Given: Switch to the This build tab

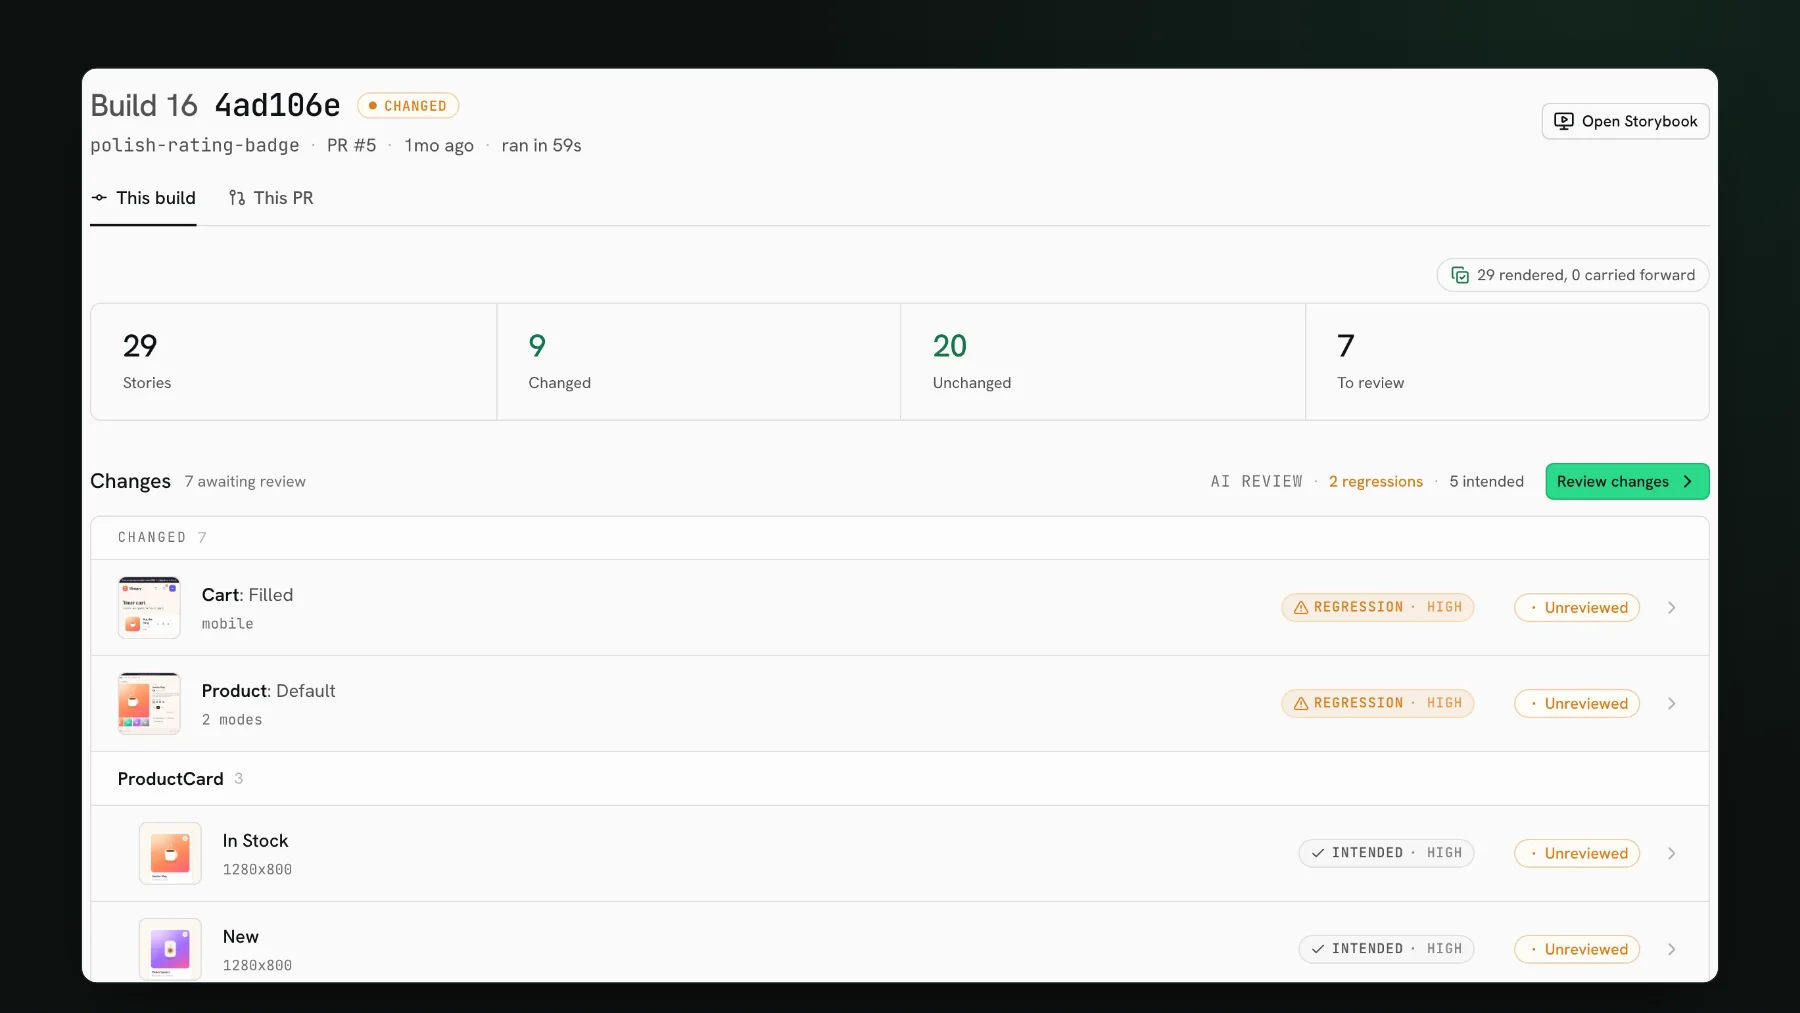Looking at the screenshot, I should tap(143, 198).
